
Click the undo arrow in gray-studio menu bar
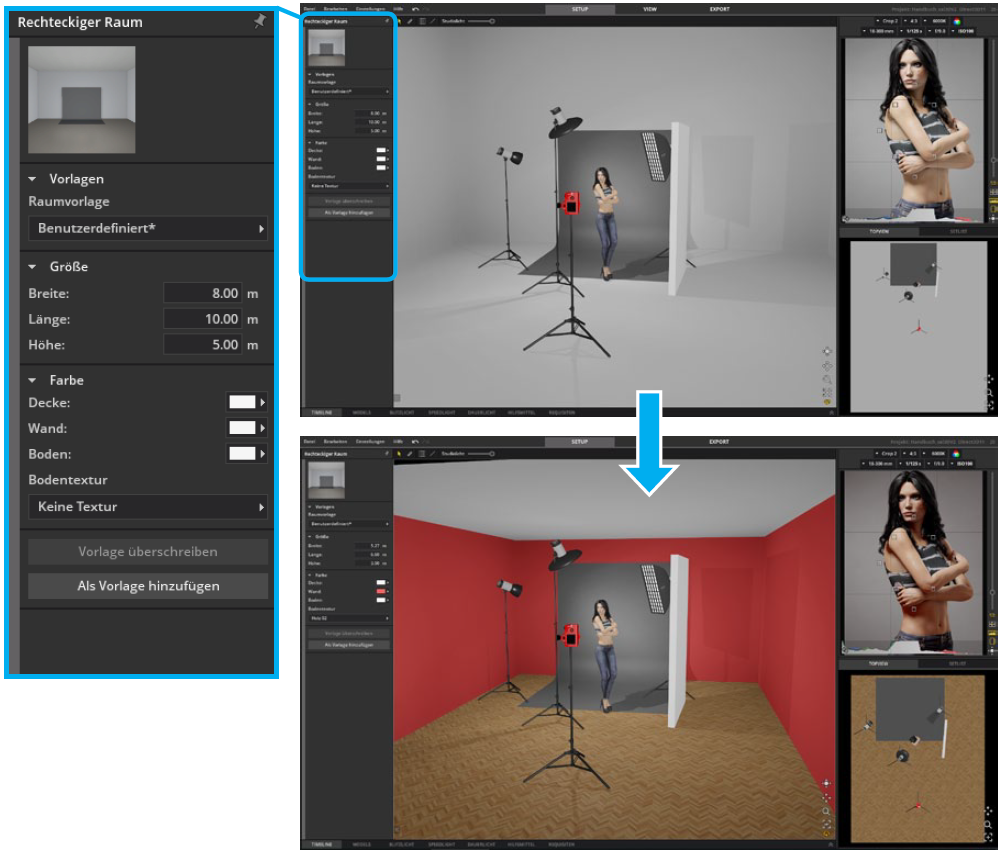[415, 9]
